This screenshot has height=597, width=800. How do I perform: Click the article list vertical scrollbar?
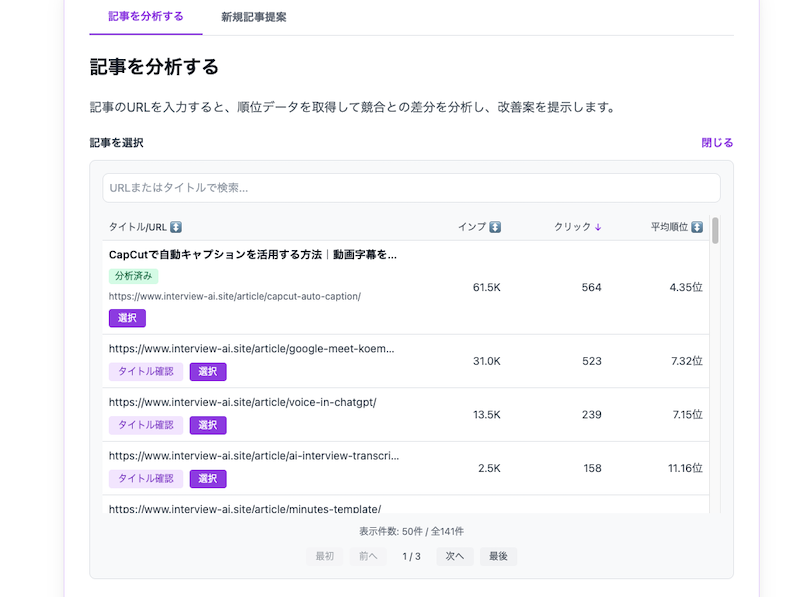pos(715,231)
